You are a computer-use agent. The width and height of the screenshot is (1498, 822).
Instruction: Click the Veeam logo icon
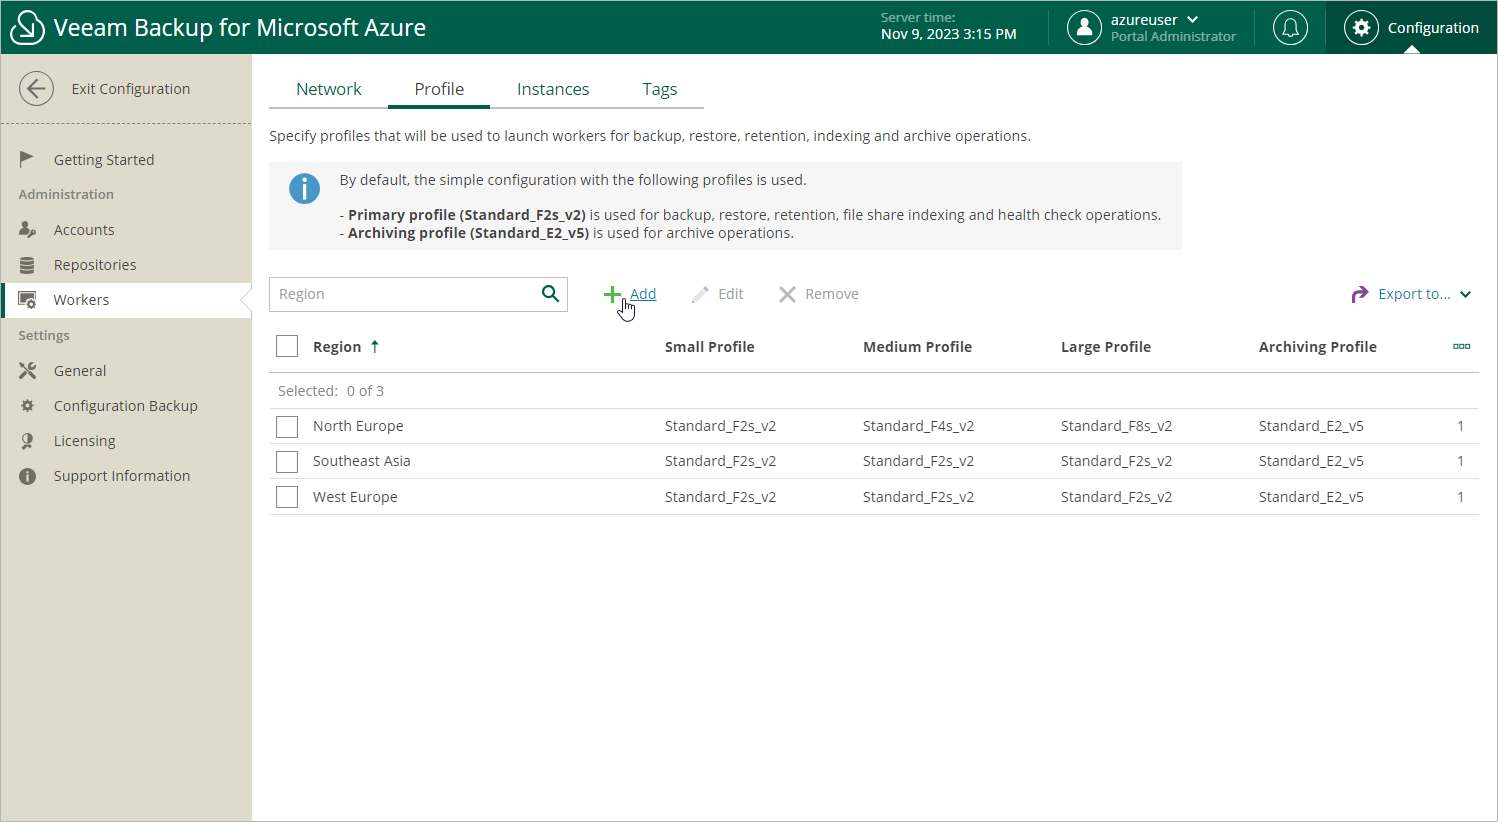click(x=27, y=28)
